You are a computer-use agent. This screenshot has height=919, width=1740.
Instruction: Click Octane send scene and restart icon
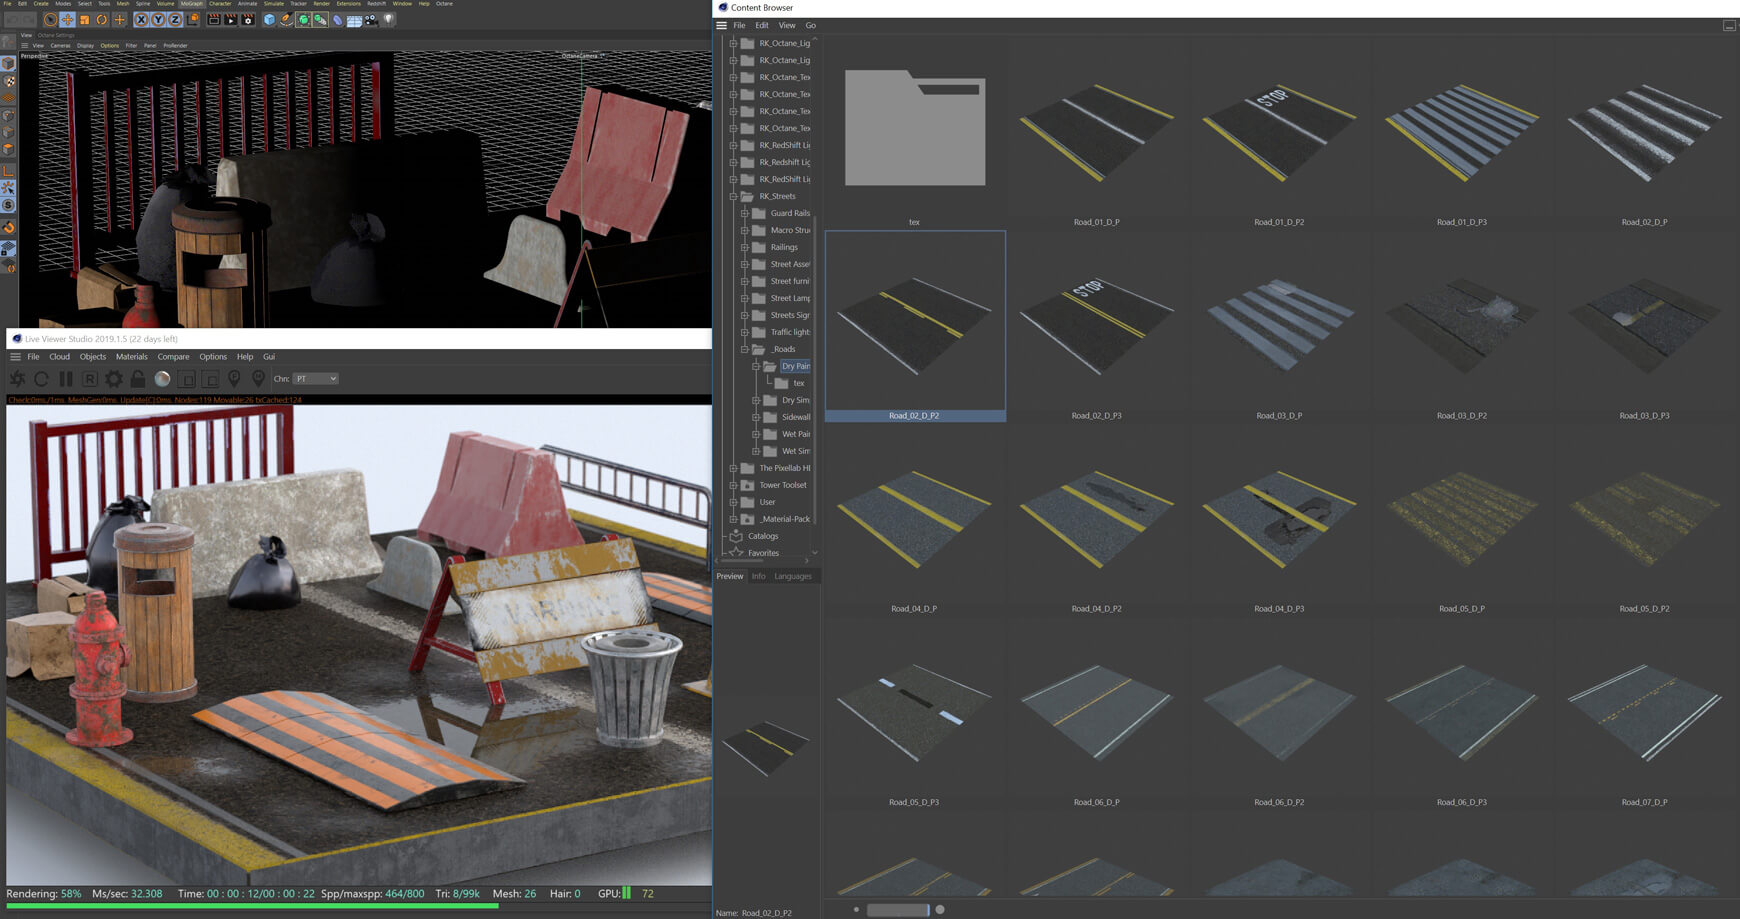click(18, 379)
